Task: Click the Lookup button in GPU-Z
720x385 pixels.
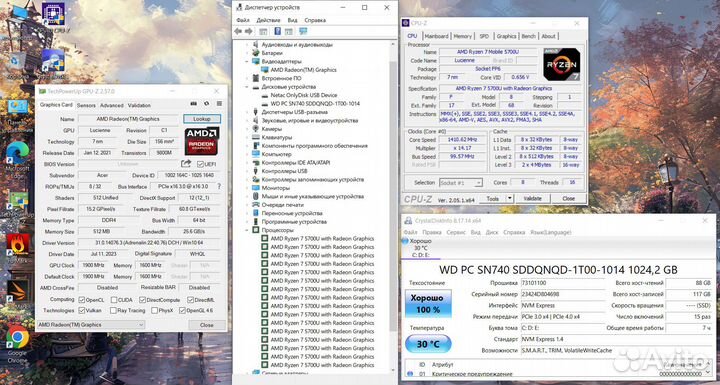Action: pyautogui.click(x=202, y=119)
